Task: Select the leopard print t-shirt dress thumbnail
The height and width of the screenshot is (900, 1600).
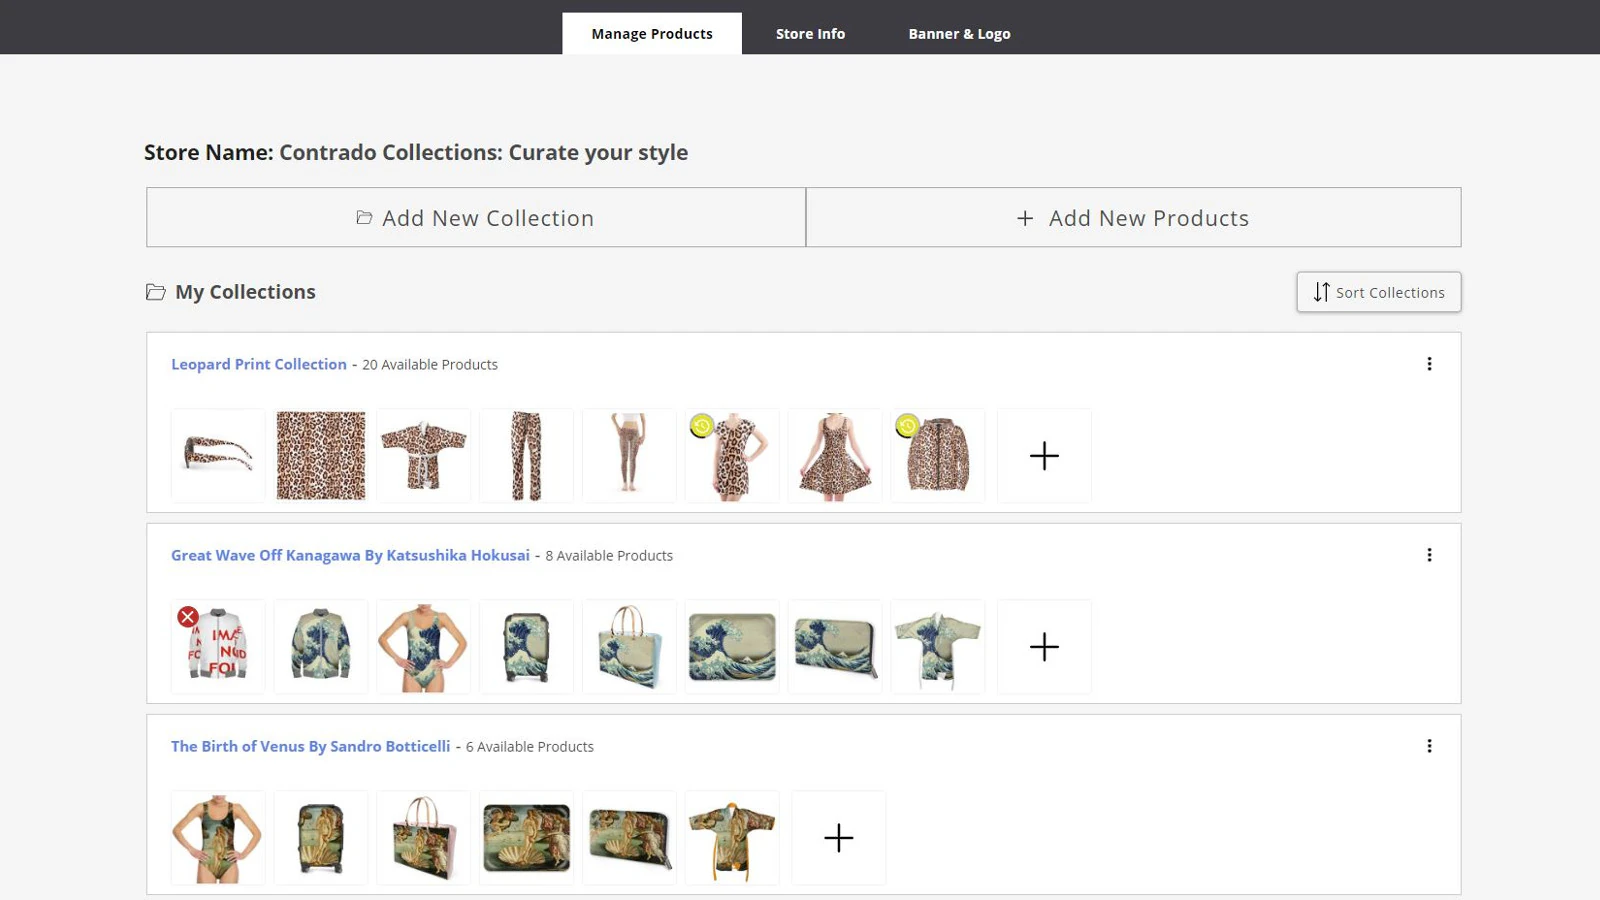Action: click(x=733, y=456)
